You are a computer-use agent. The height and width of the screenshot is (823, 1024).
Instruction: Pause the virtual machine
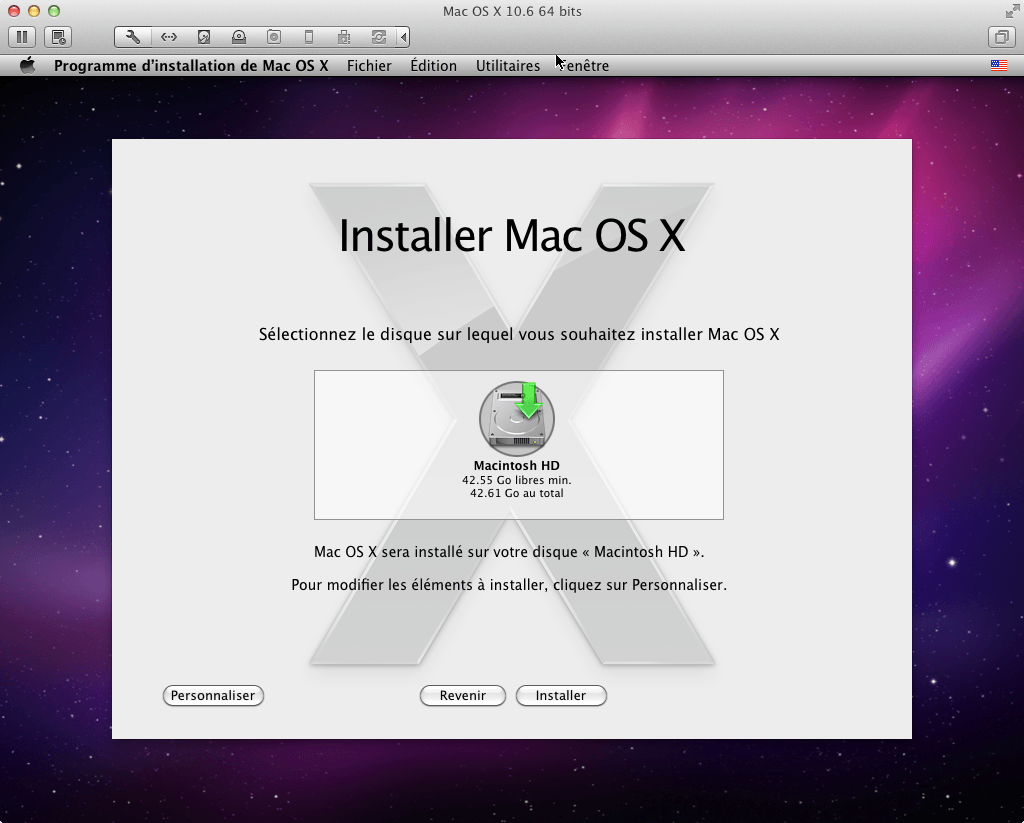[22, 37]
